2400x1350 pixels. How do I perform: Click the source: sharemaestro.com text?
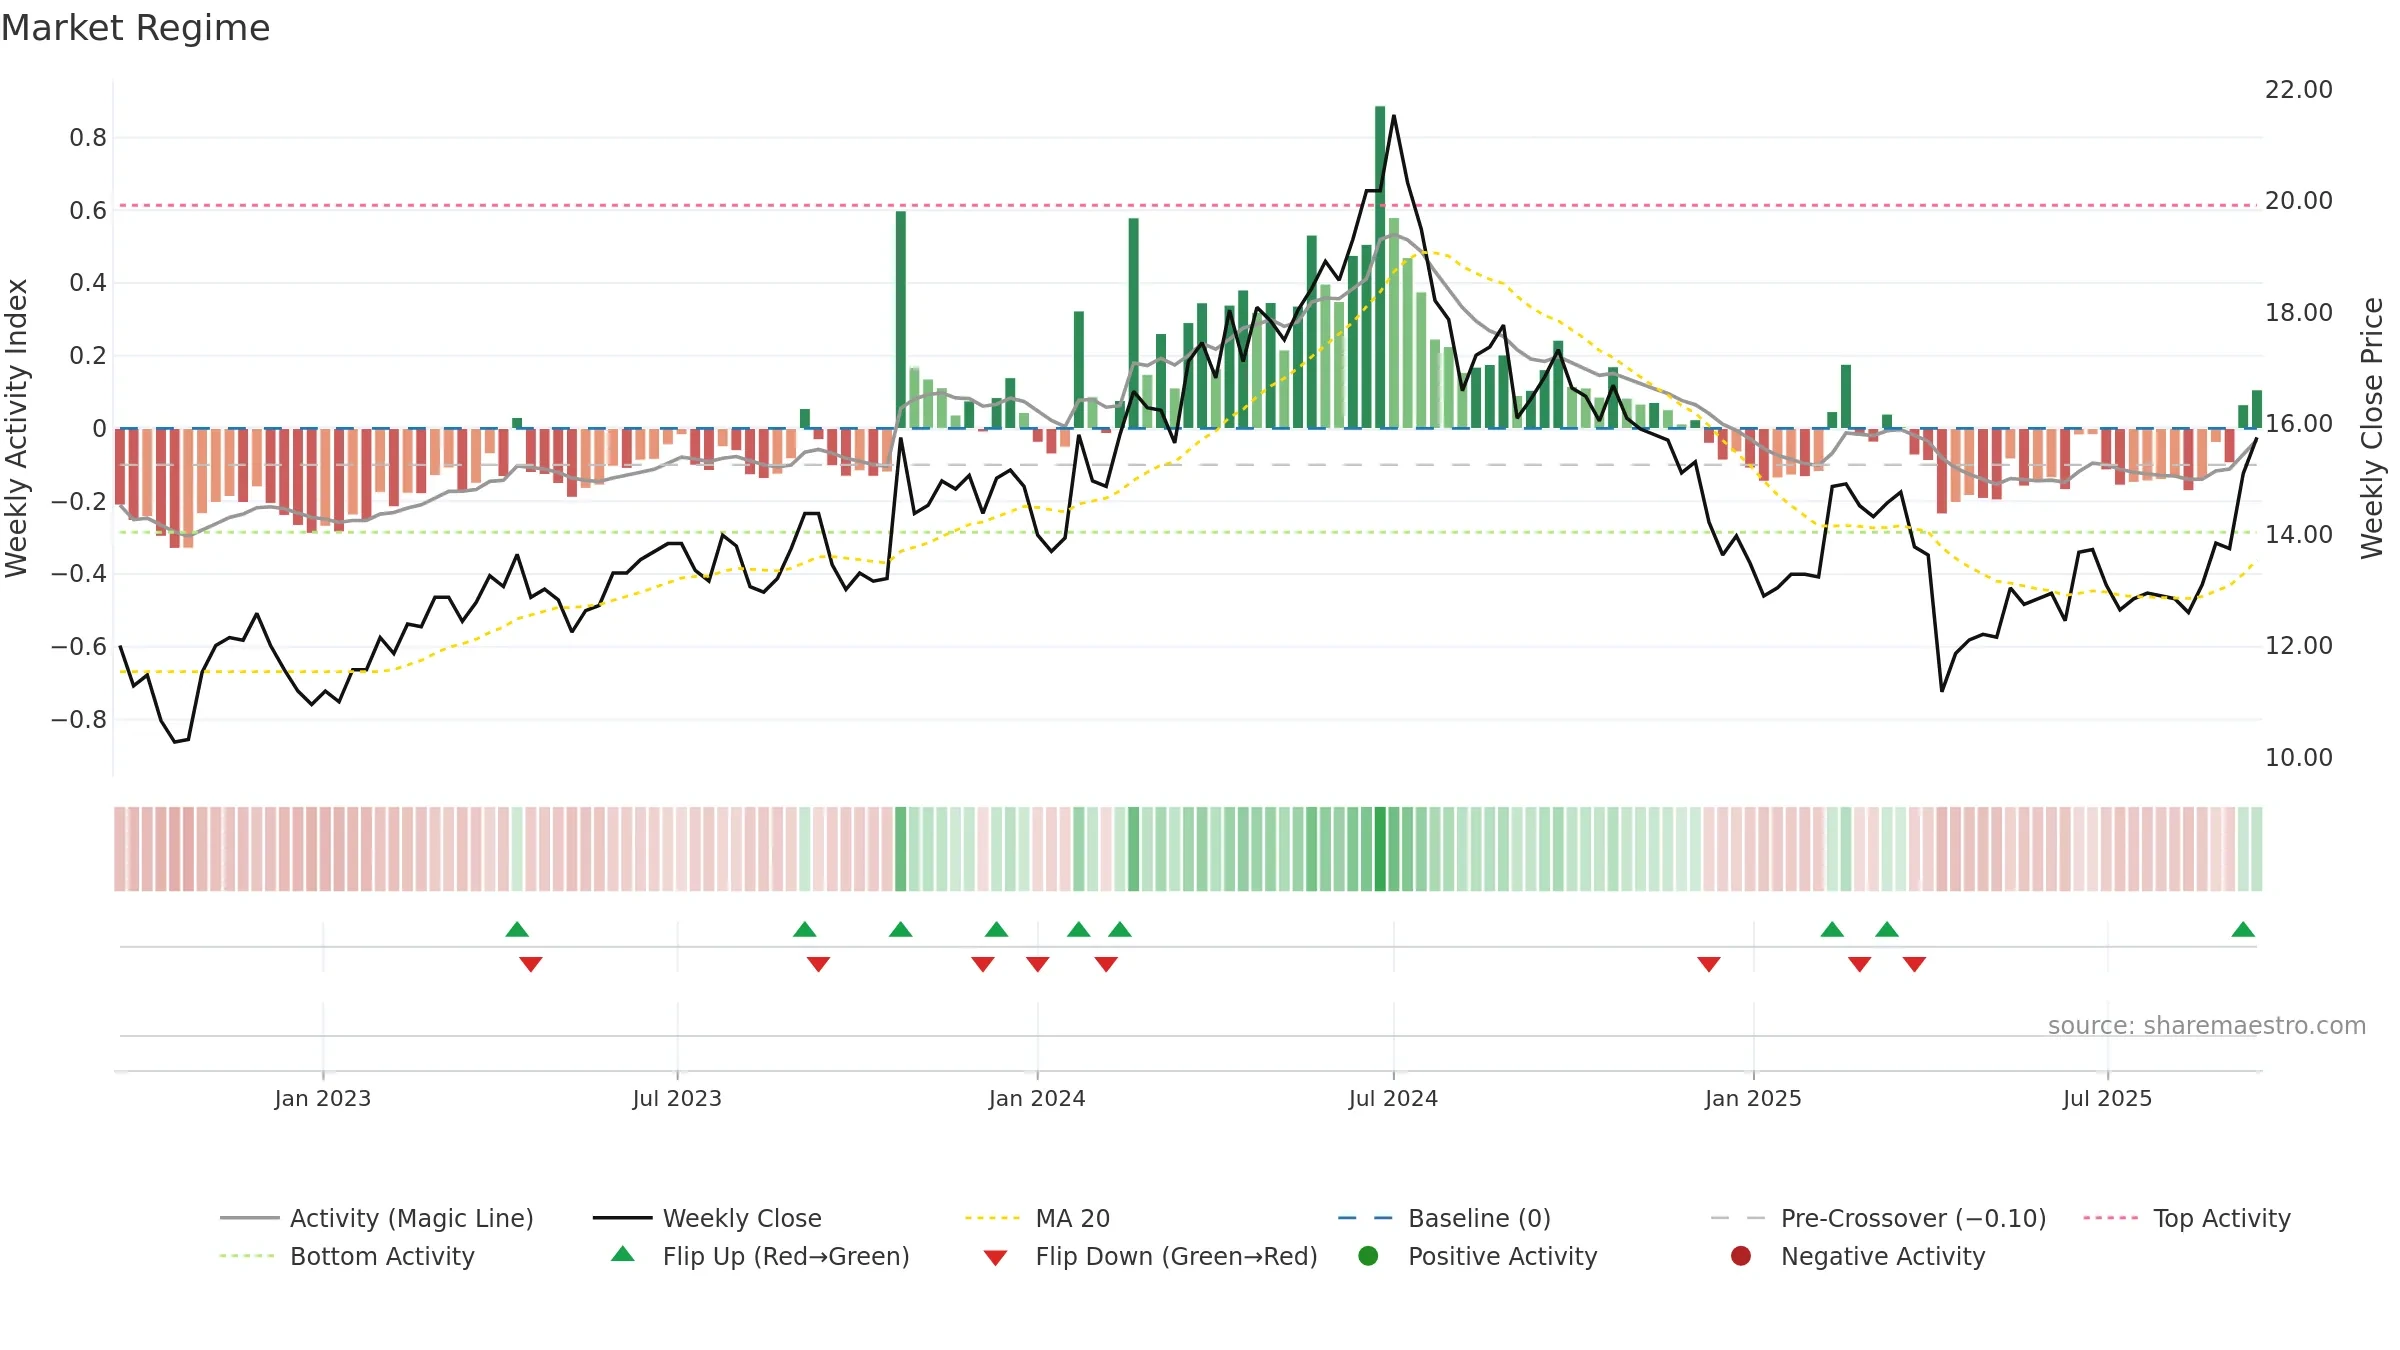pos(2207,1025)
